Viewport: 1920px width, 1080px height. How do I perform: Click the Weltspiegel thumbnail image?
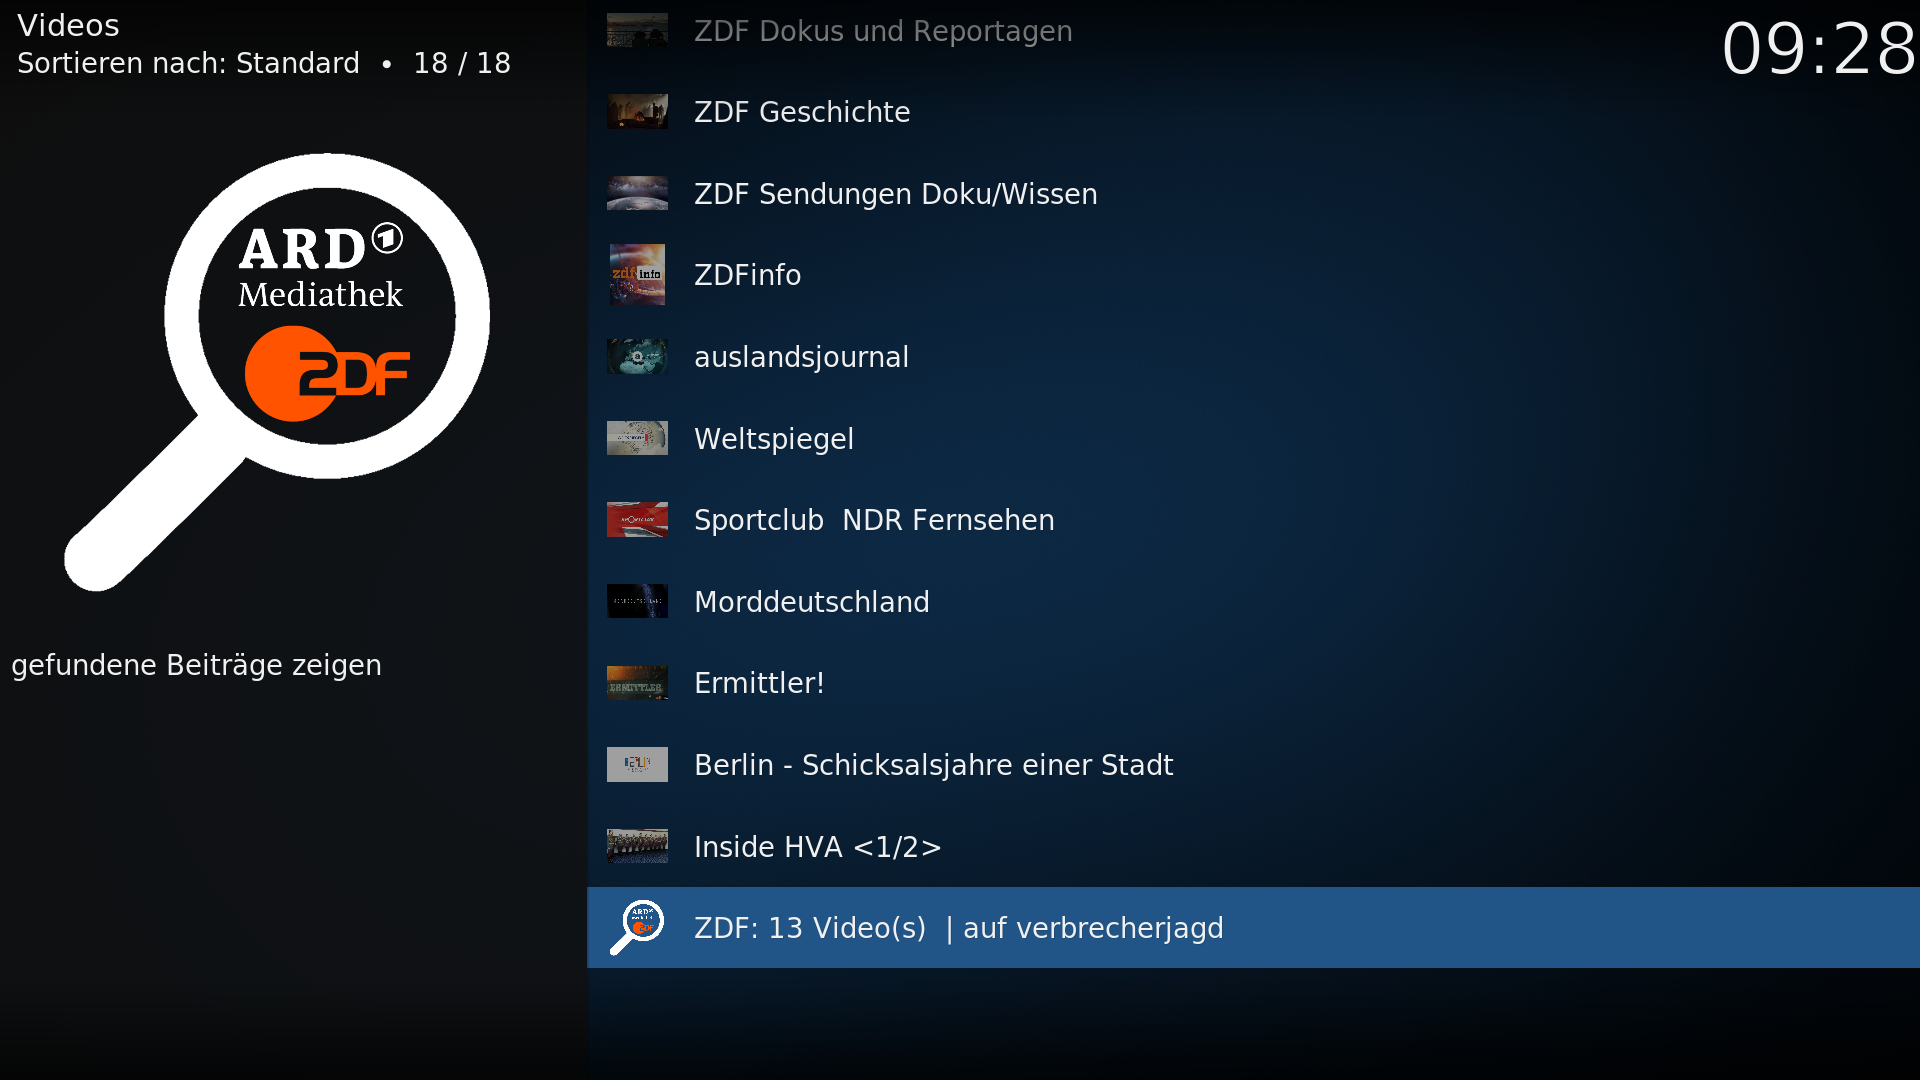637,438
